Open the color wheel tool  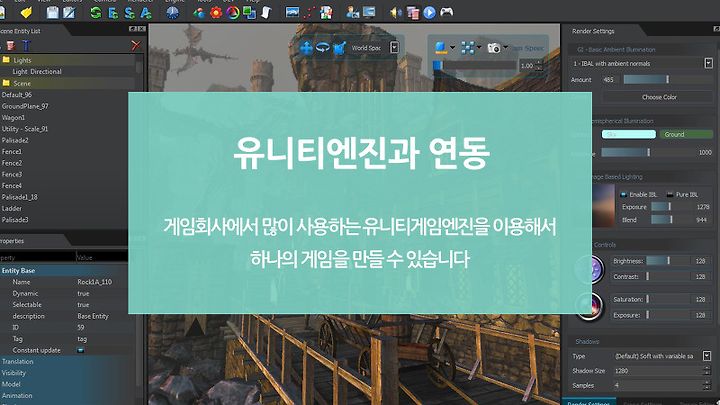(233, 13)
